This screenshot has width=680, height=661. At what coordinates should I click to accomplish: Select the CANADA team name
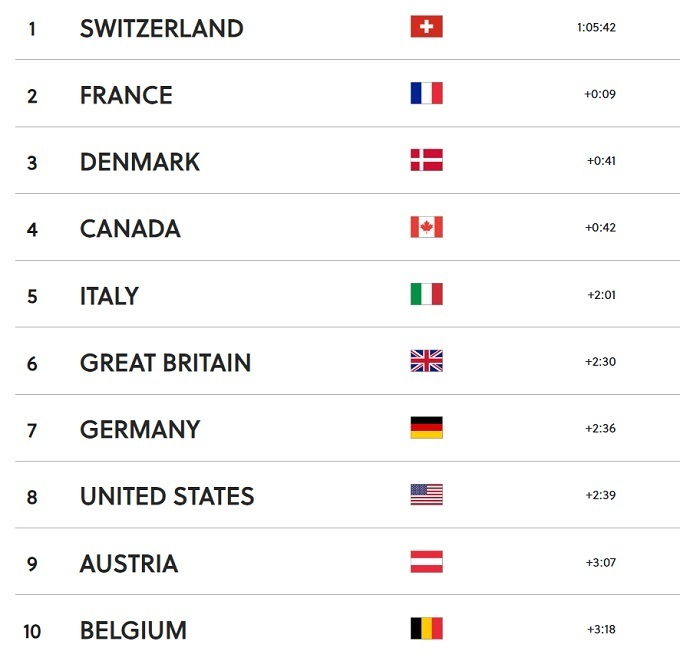130,229
